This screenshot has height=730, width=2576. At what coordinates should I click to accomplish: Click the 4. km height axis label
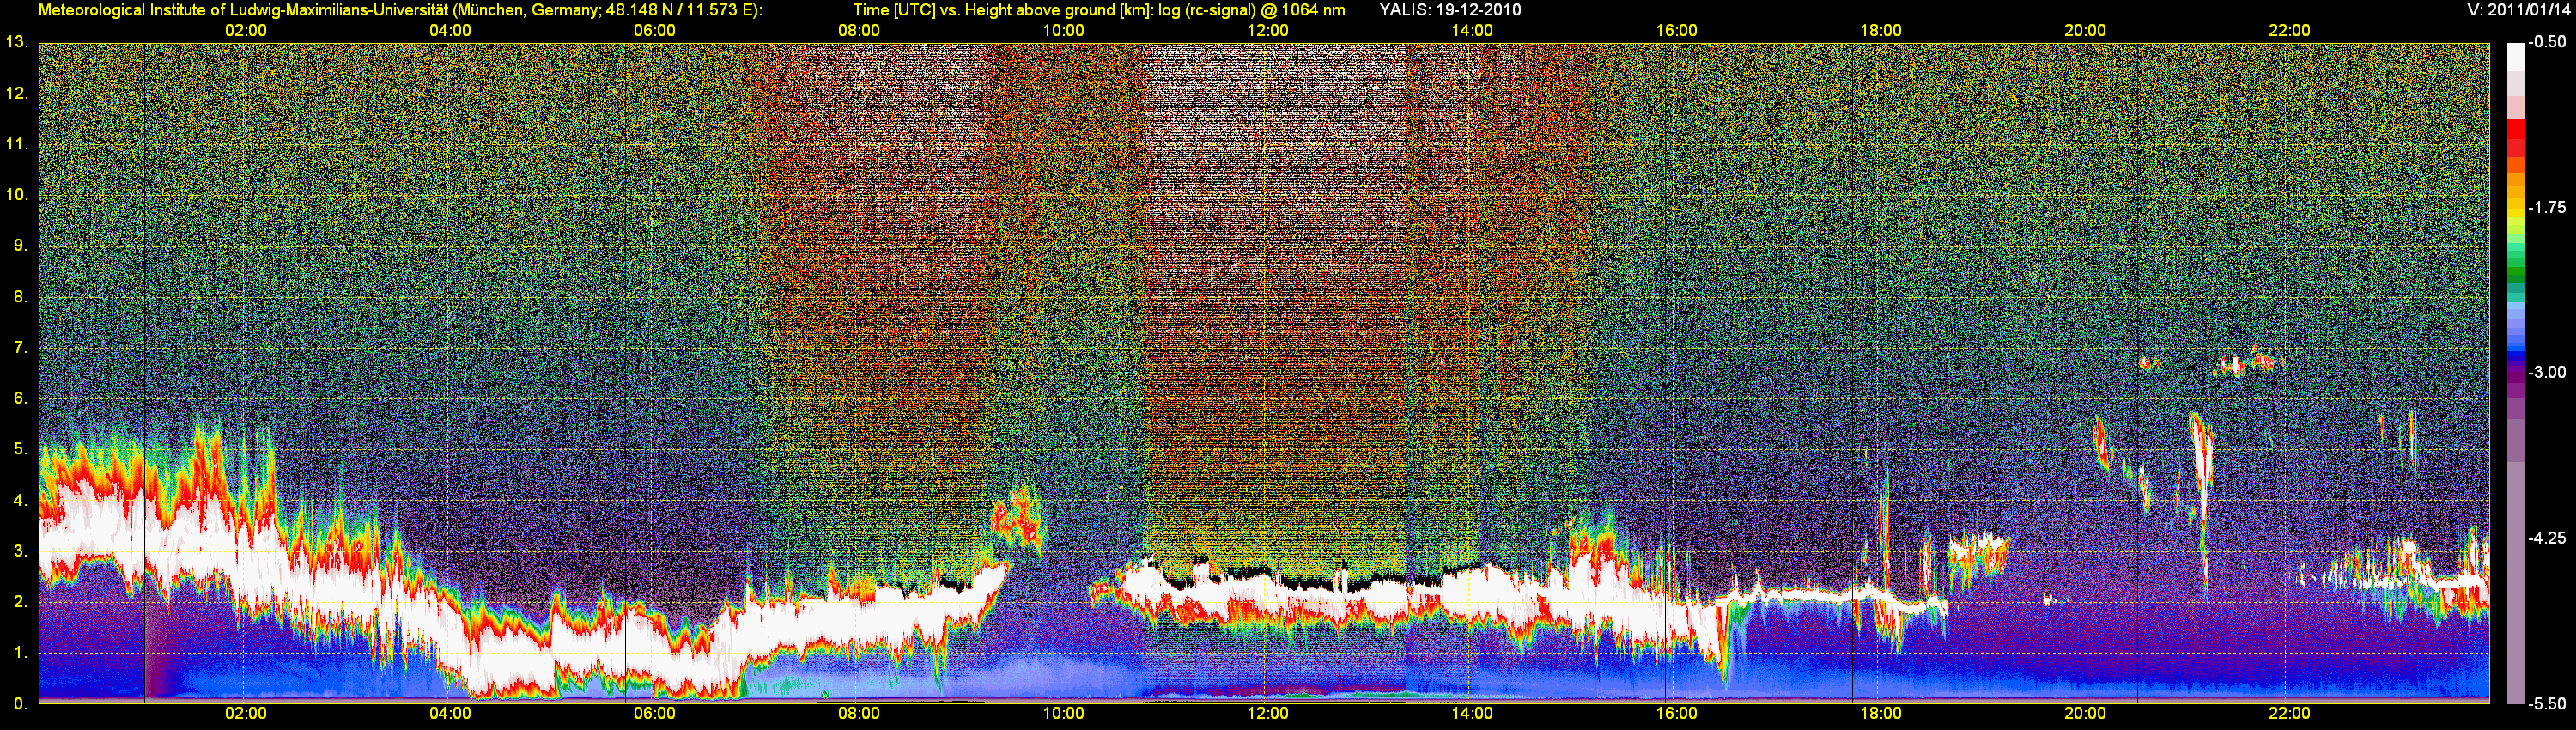click(x=20, y=501)
